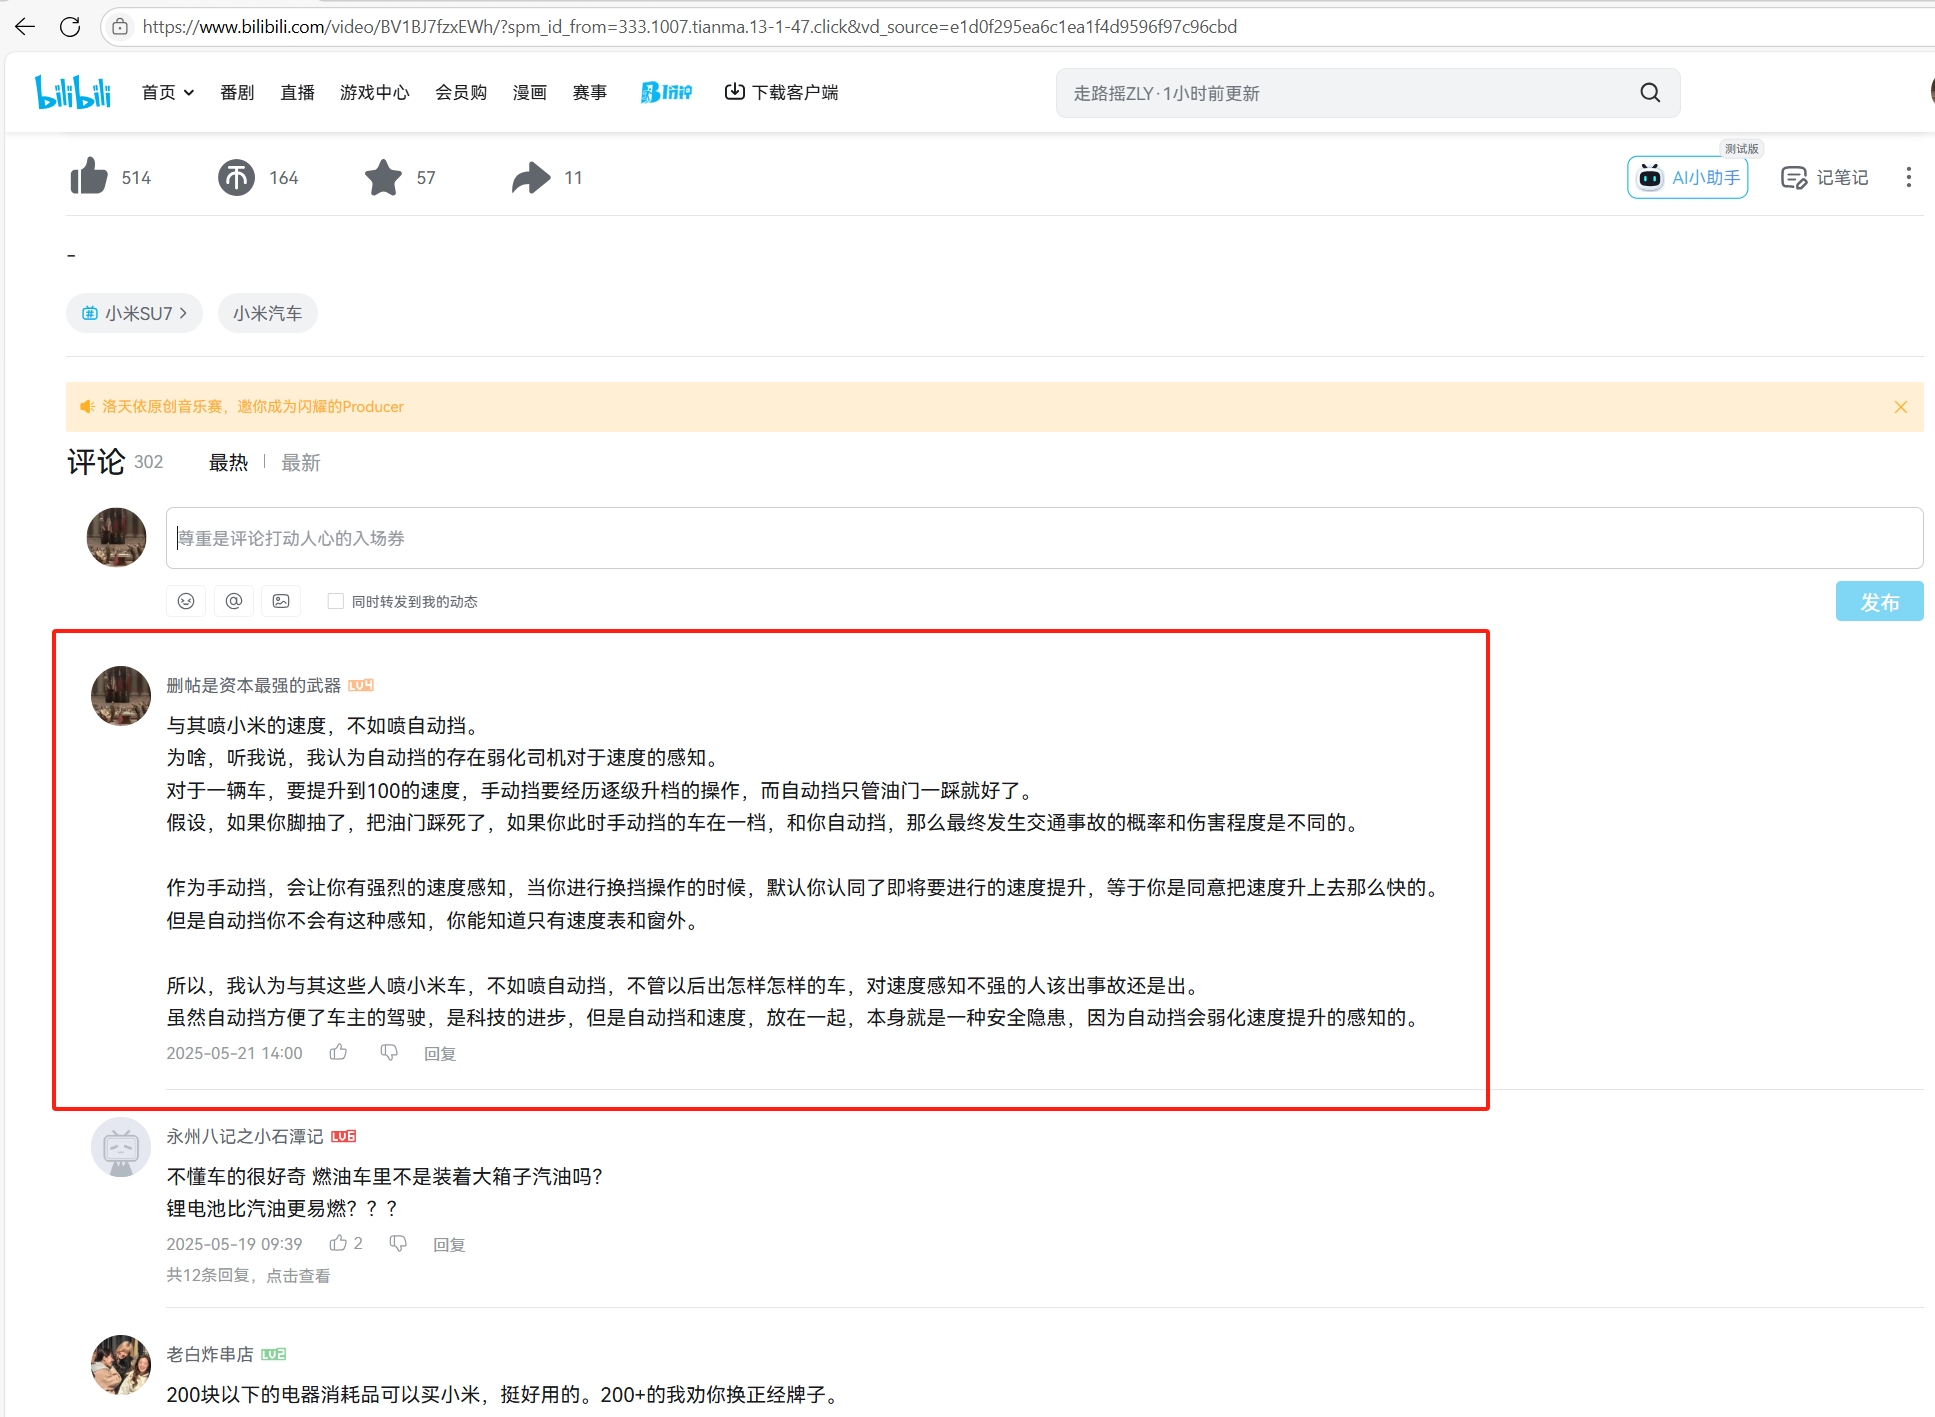Click the star favorite icon showing 57
Screen dimensions: 1935x1417
383,177
